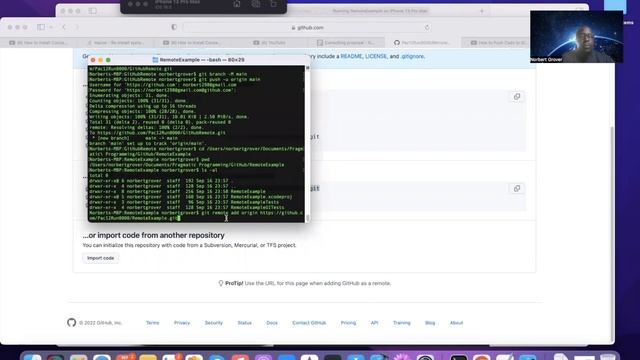Open the Pricing footer link

pos(348,323)
